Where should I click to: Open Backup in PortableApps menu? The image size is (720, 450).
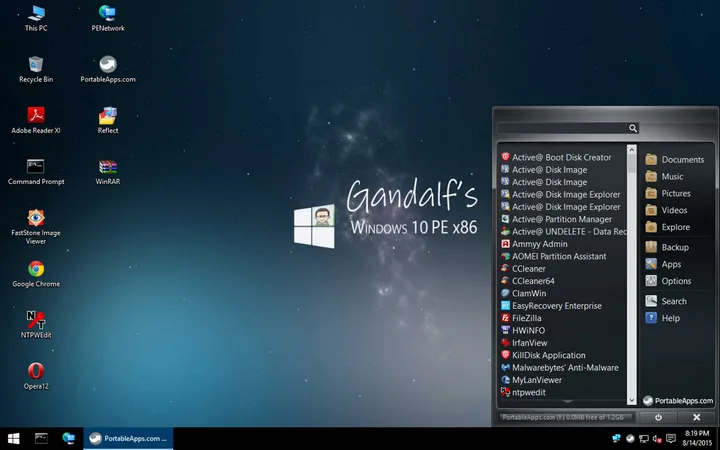pos(667,247)
